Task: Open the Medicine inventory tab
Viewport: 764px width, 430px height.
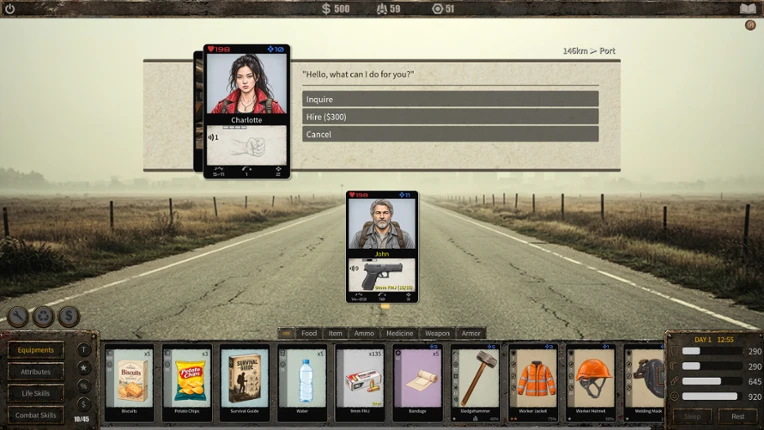Action: [400, 333]
